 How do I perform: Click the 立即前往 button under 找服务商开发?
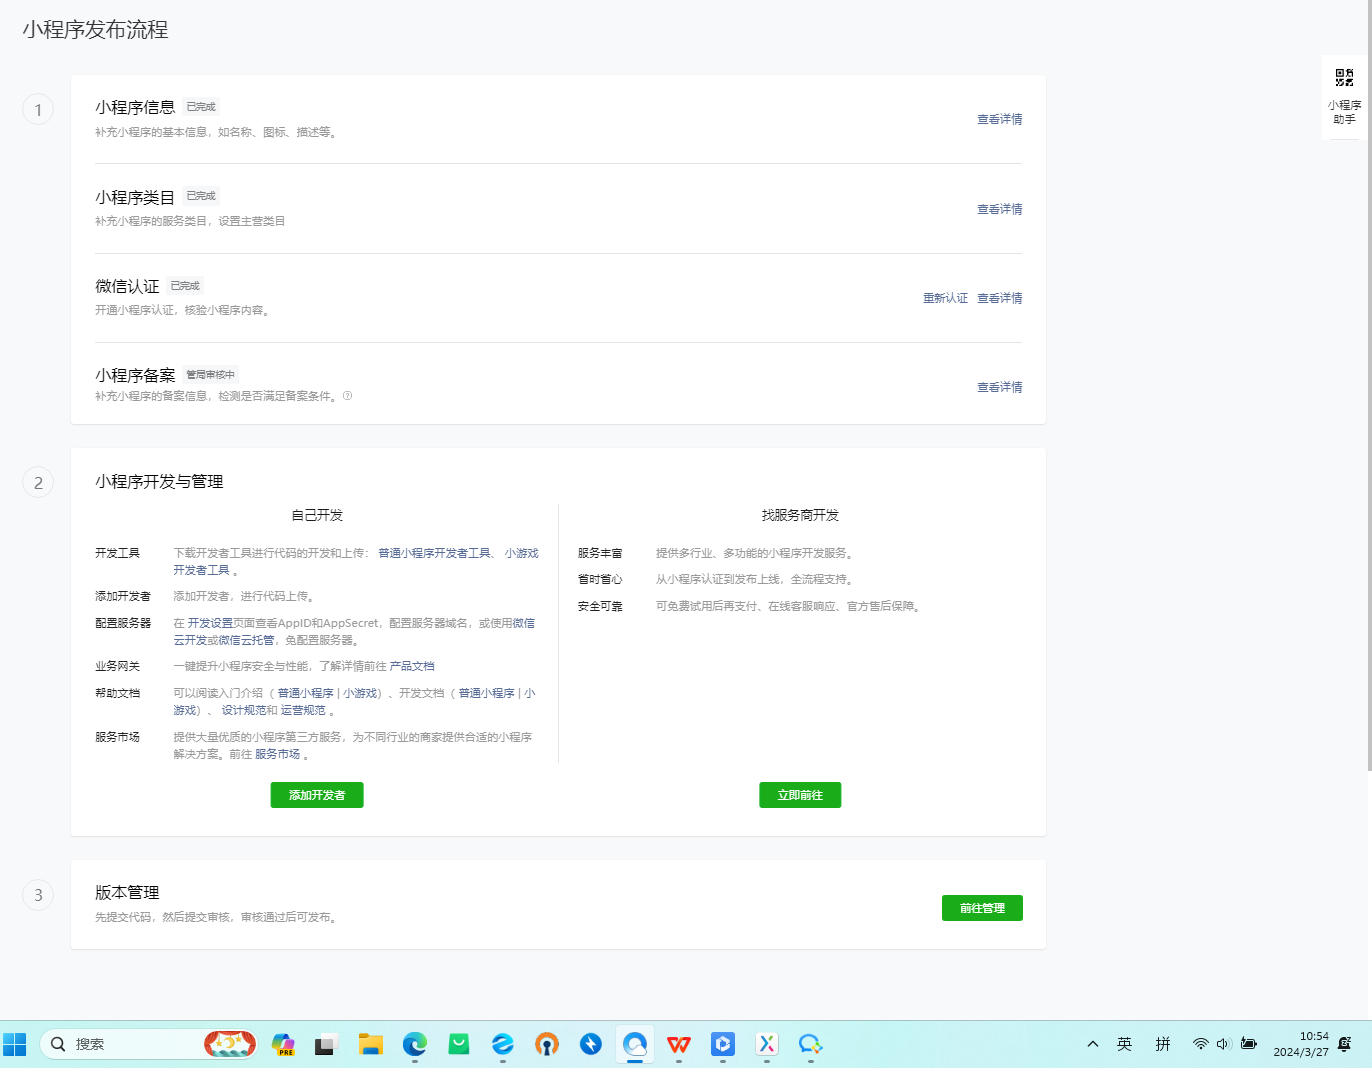pyautogui.click(x=800, y=795)
